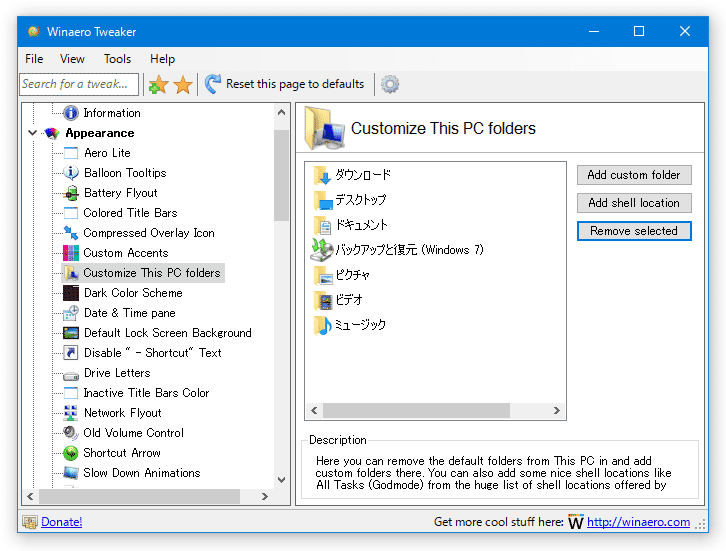This screenshot has height=551, width=726.
Task: Click the Default Lock Screen Background icon
Action: click(x=71, y=333)
